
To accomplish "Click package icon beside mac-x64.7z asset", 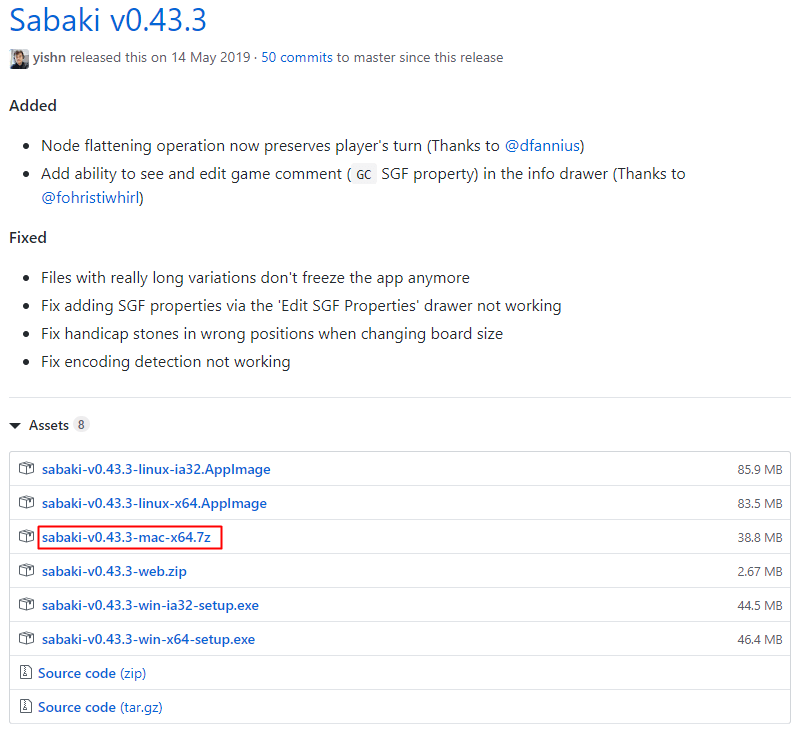I will coord(26,536).
